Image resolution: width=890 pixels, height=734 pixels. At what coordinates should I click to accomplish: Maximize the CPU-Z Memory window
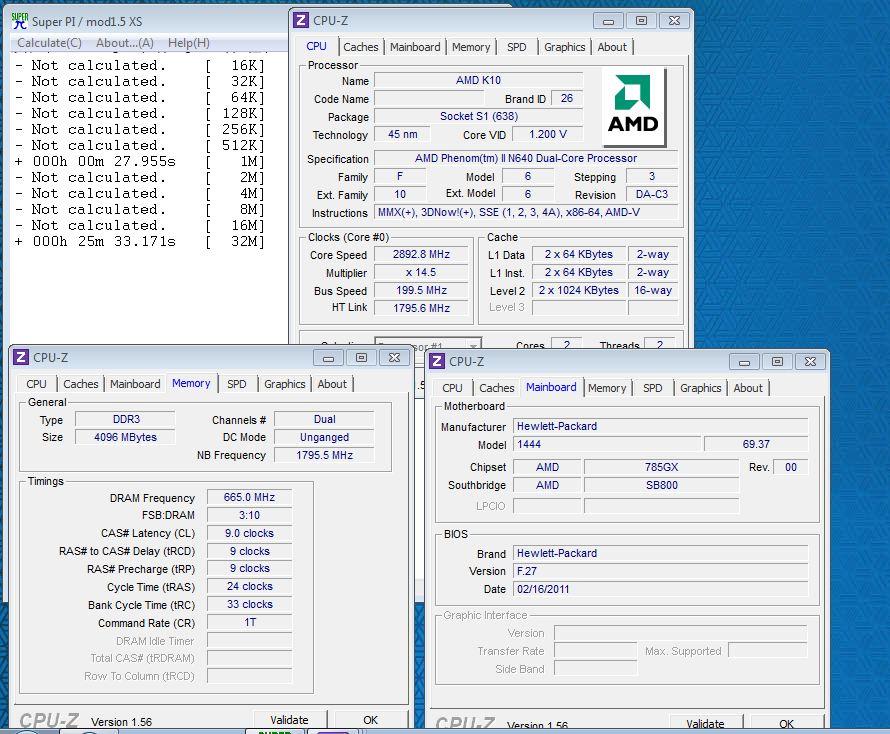coord(362,358)
